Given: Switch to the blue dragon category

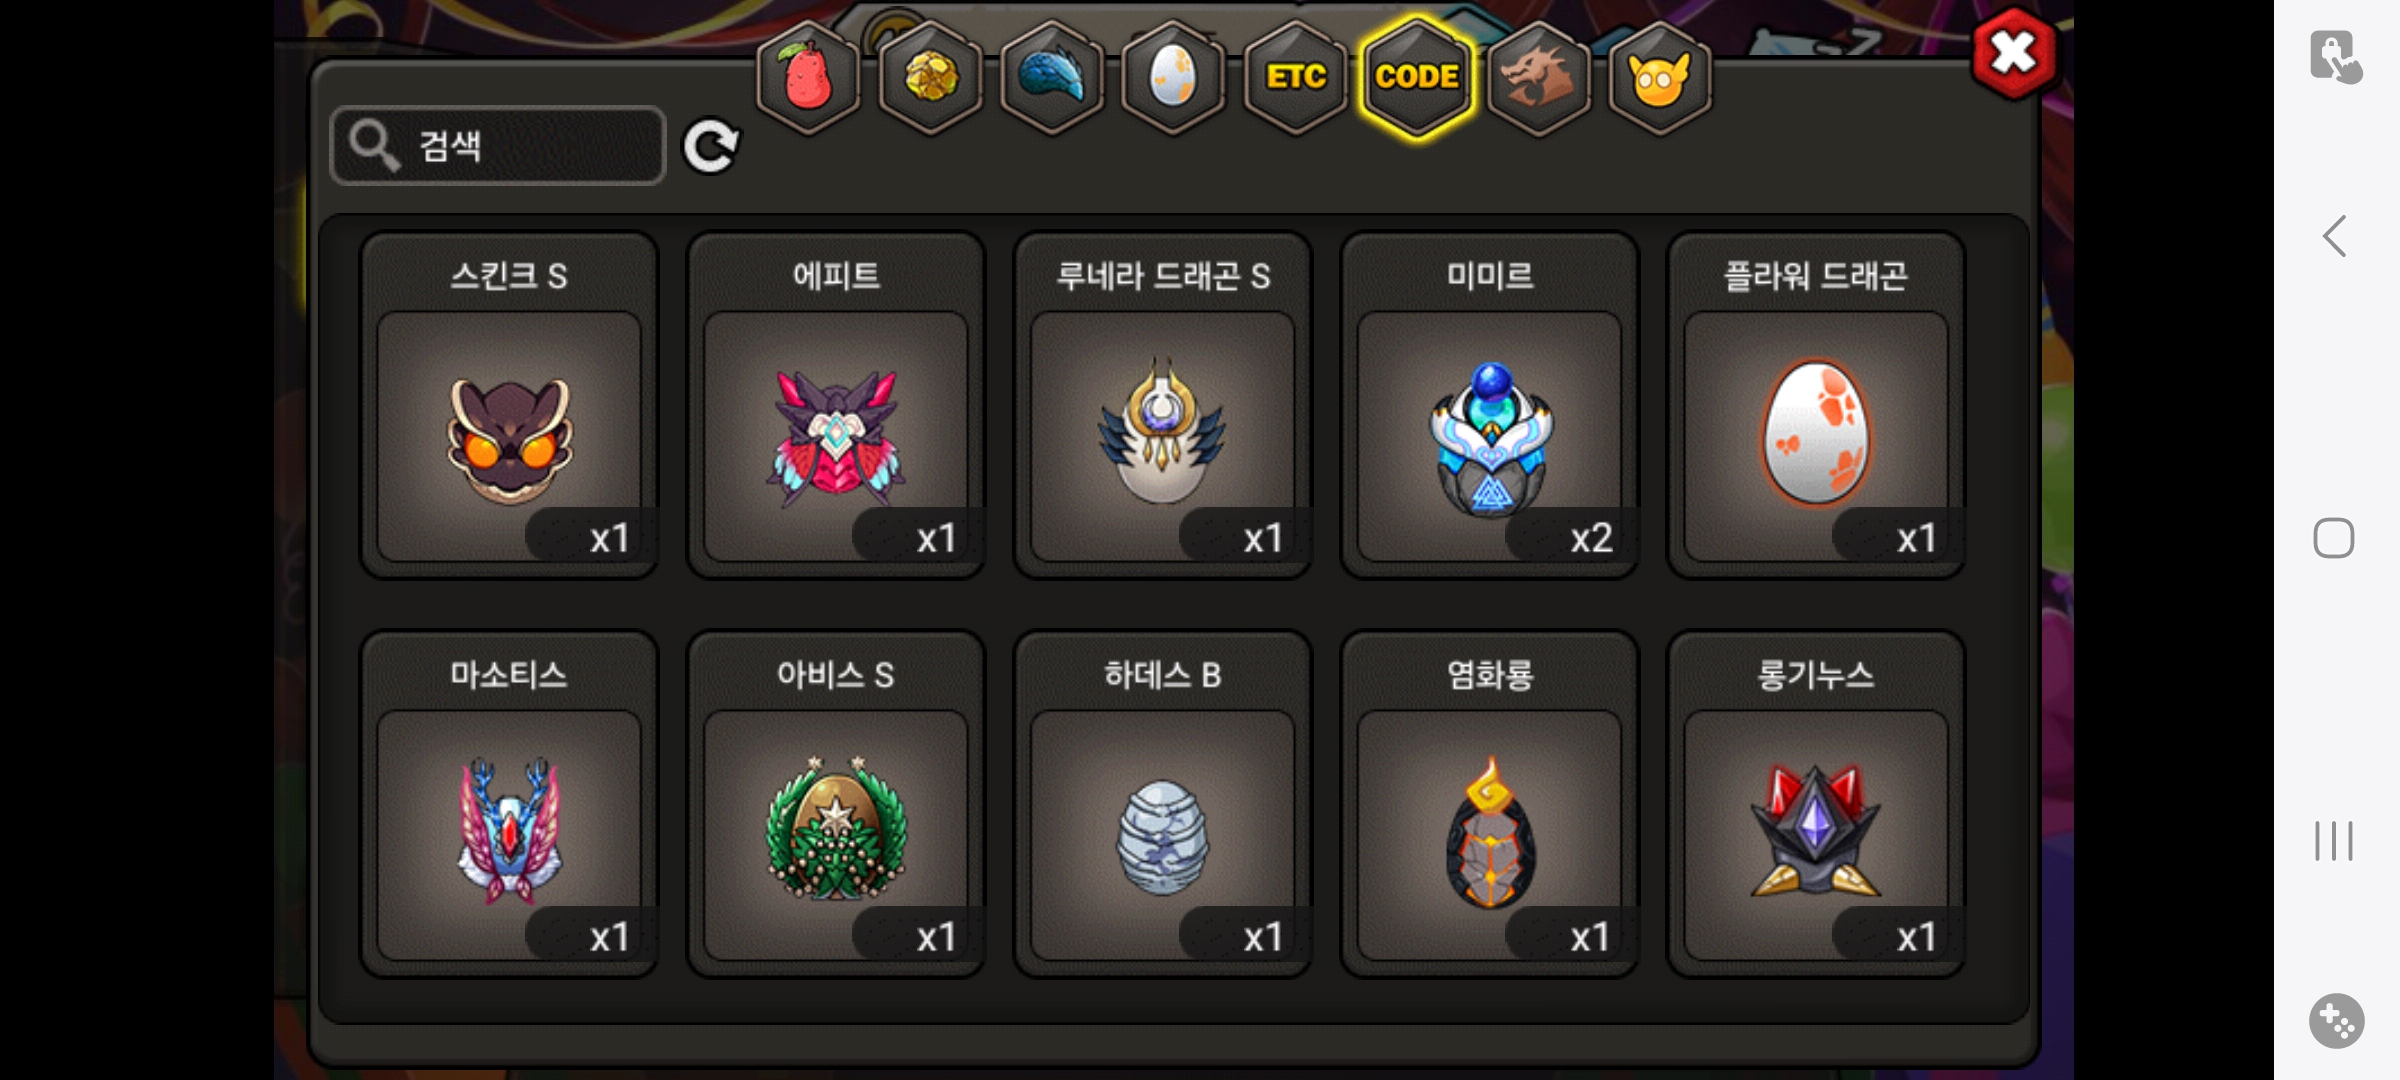Looking at the screenshot, I should (1052, 78).
